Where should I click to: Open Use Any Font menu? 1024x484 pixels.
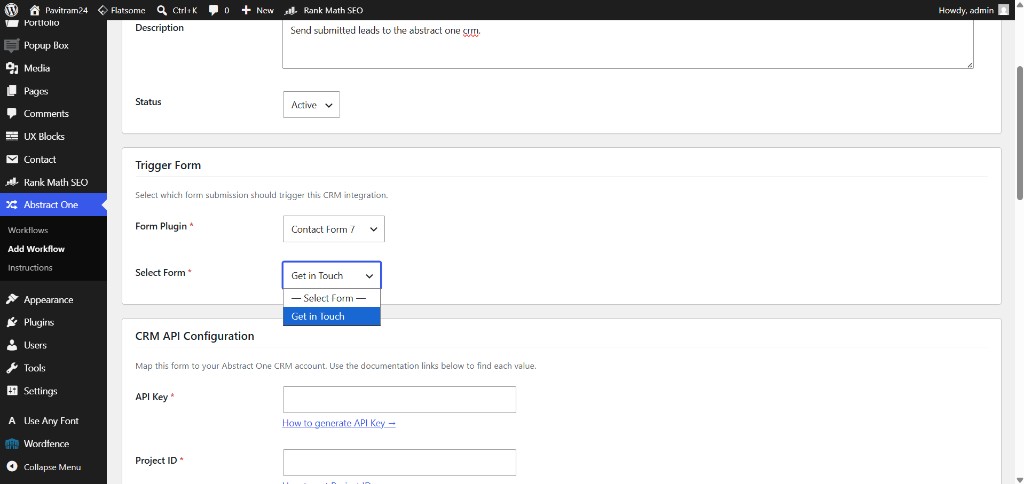point(53,421)
